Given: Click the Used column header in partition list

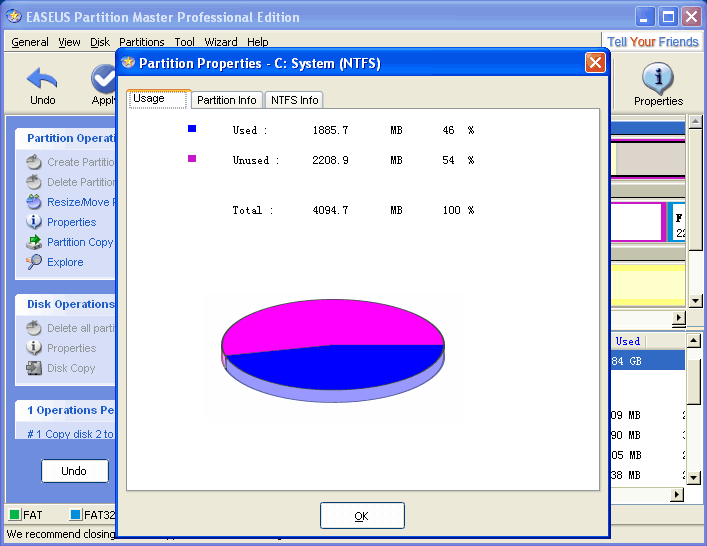Looking at the screenshot, I should [628, 341].
